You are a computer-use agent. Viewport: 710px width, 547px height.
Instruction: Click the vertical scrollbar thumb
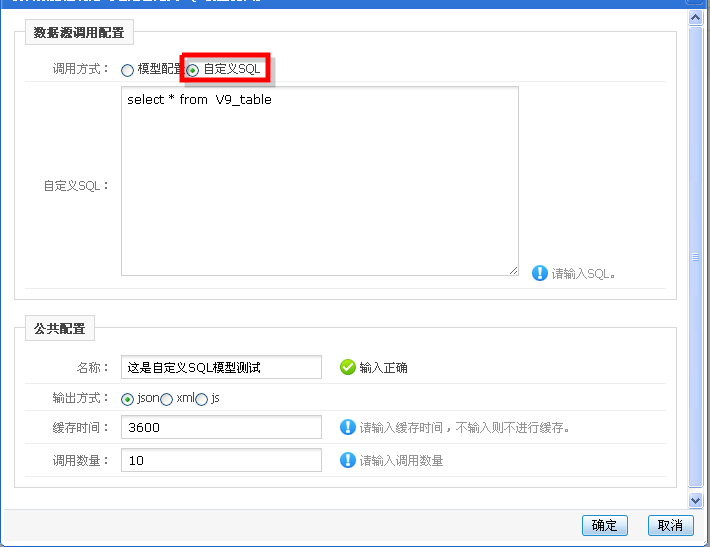point(696,257)
